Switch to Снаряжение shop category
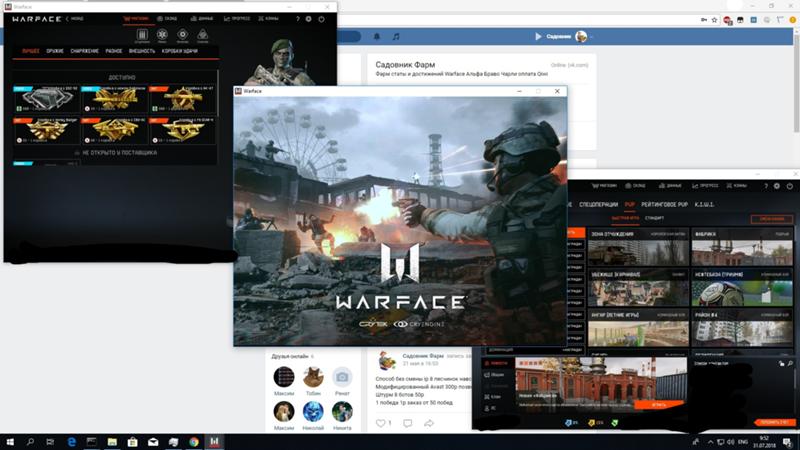800x450 pixels. point(85,51)
